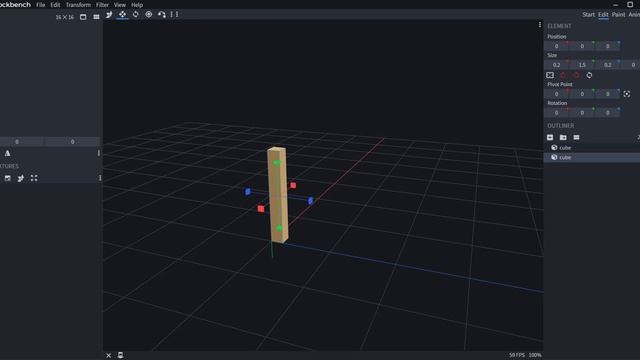Open the Textures panel three-dot menu

pyautogui.click(x=100, y=178)
